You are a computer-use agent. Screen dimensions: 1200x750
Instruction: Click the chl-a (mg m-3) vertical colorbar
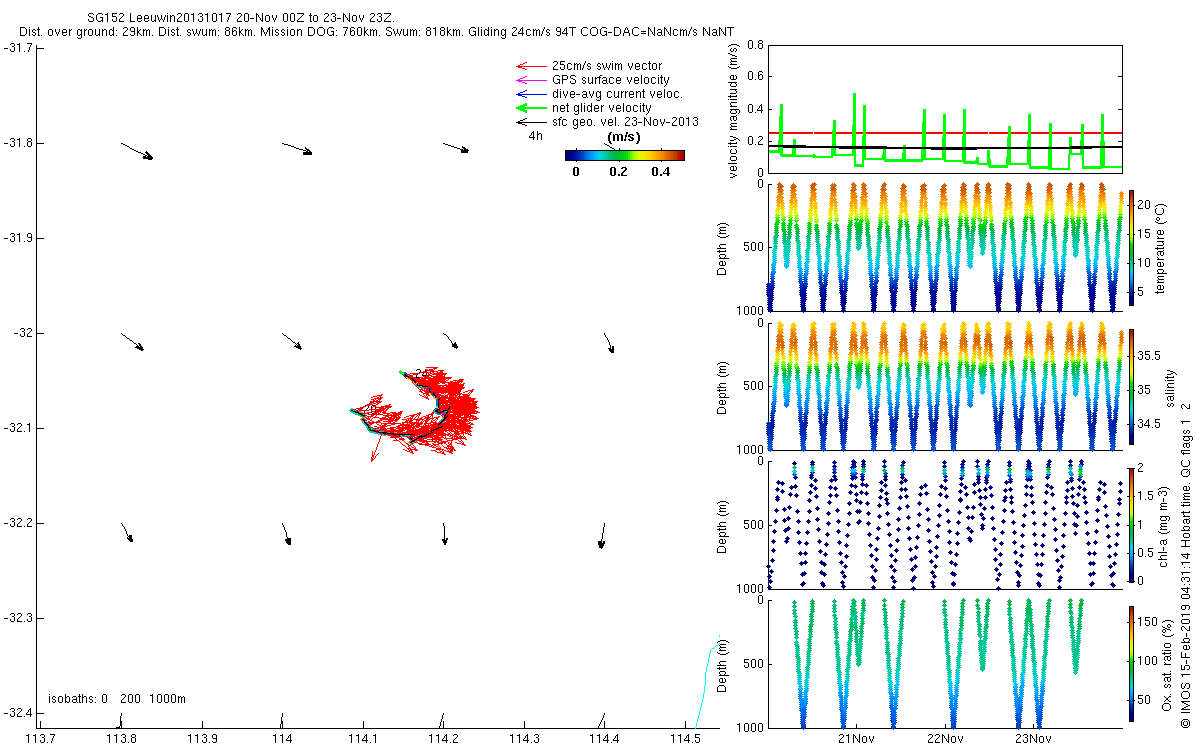tap(1132, 524)
